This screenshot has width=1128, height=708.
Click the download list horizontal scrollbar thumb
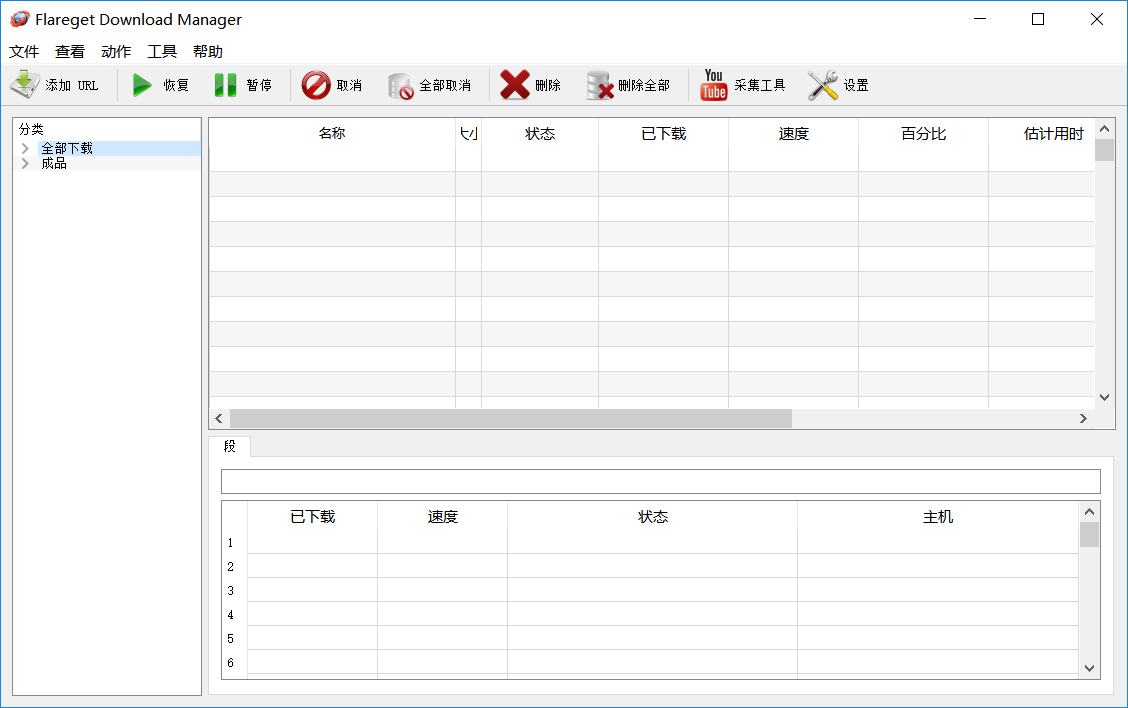pyautogui.click(x=511, y=418)
